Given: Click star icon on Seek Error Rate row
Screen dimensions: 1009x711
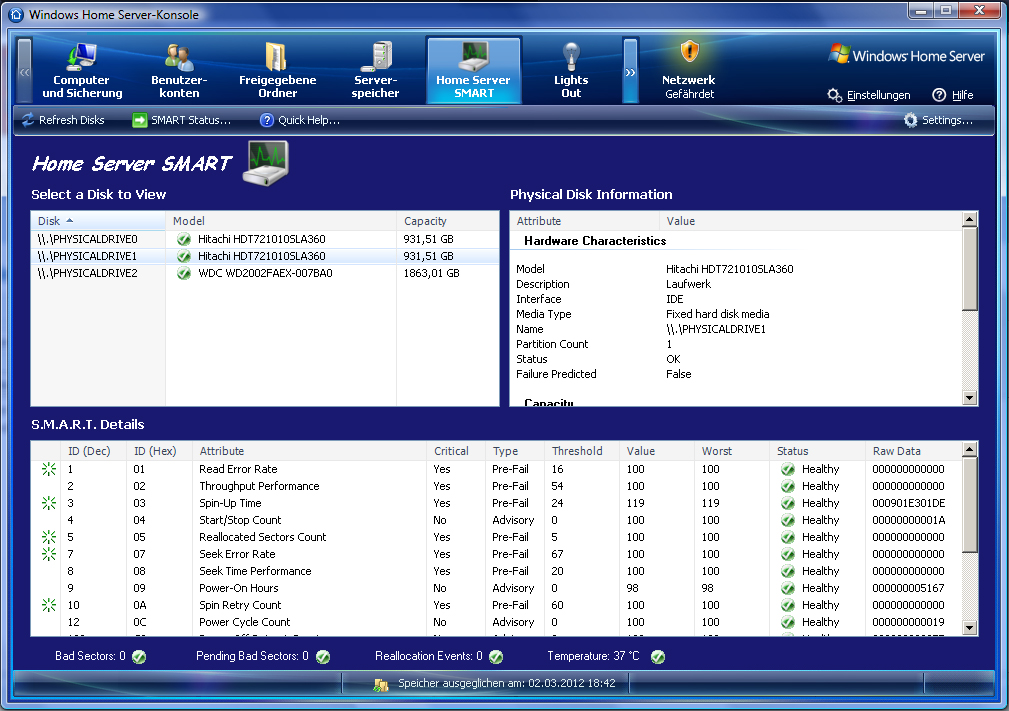Looking at the screenshot, I should [x=49, y=554].
